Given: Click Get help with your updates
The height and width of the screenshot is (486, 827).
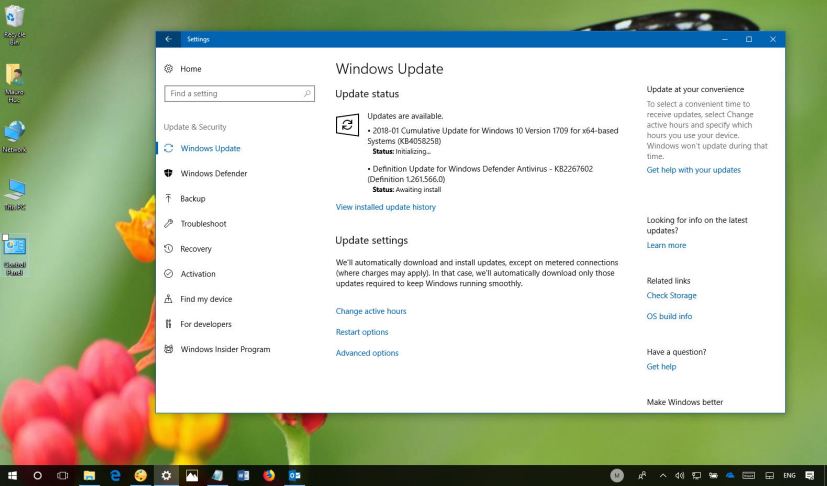Looking at the screenshot, I should tap(694, 170).
